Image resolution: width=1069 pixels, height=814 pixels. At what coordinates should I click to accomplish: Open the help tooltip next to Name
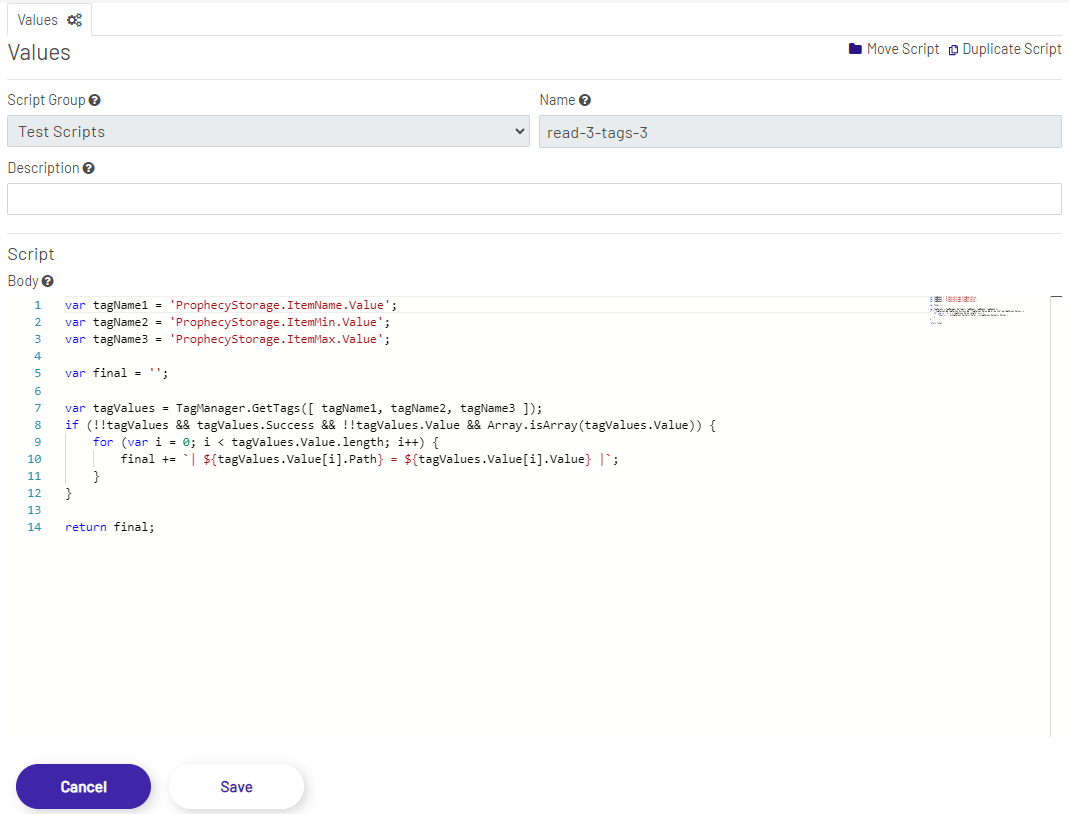point(585,99)
